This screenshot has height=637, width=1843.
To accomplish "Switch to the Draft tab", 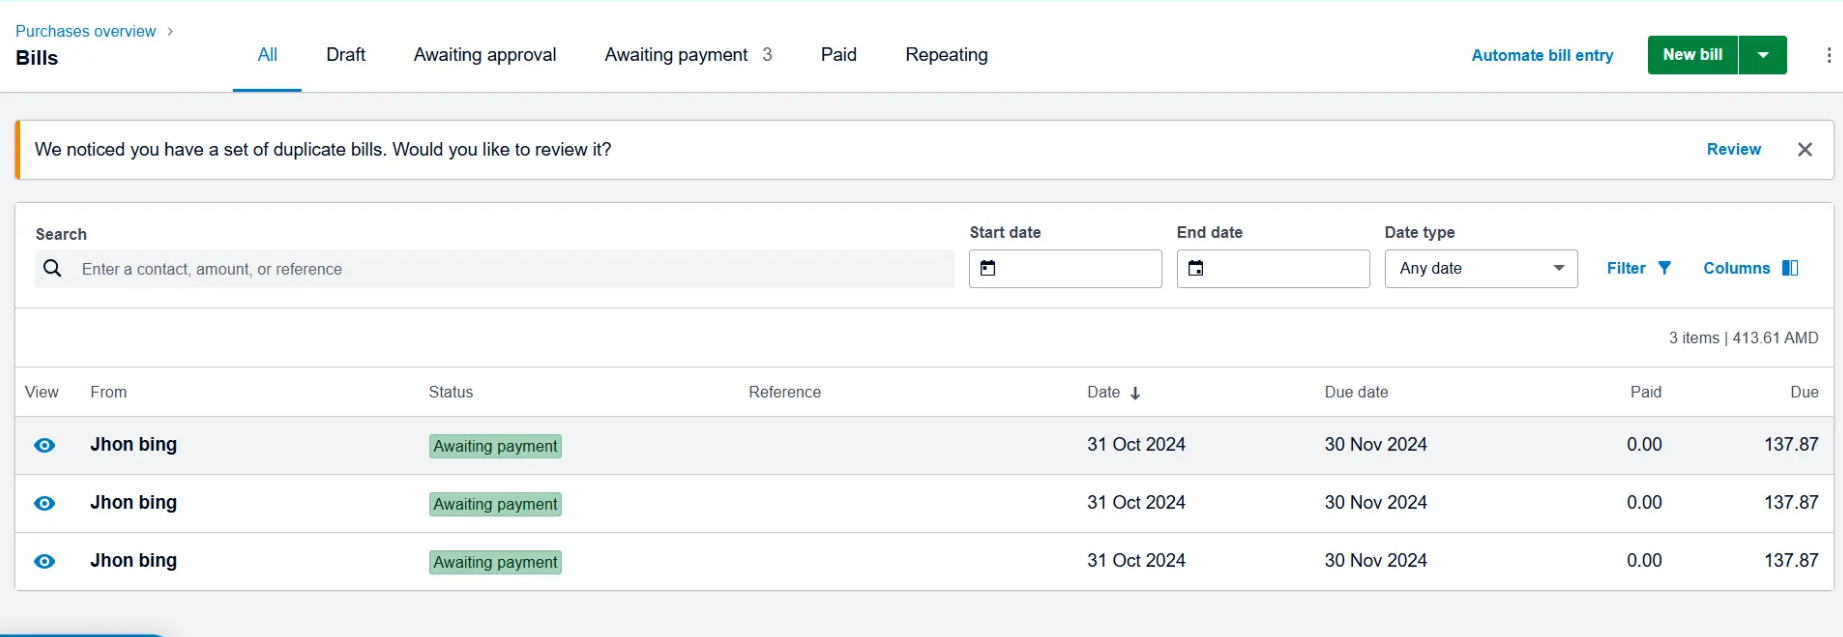I will (345, 55).
